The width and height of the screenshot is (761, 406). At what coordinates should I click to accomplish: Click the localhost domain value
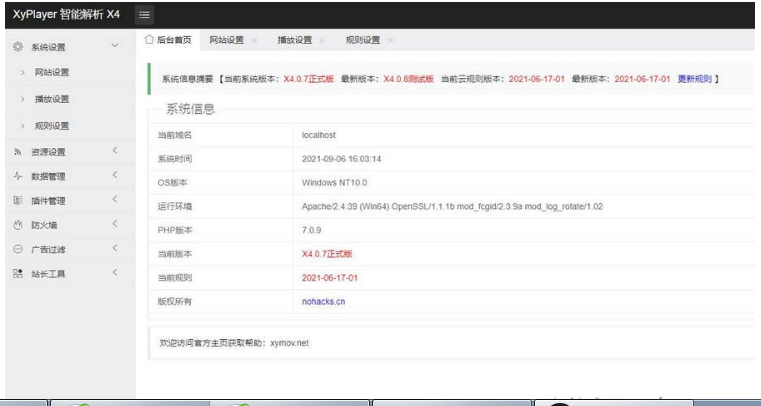pyautogui.click(x=318, y=135)
